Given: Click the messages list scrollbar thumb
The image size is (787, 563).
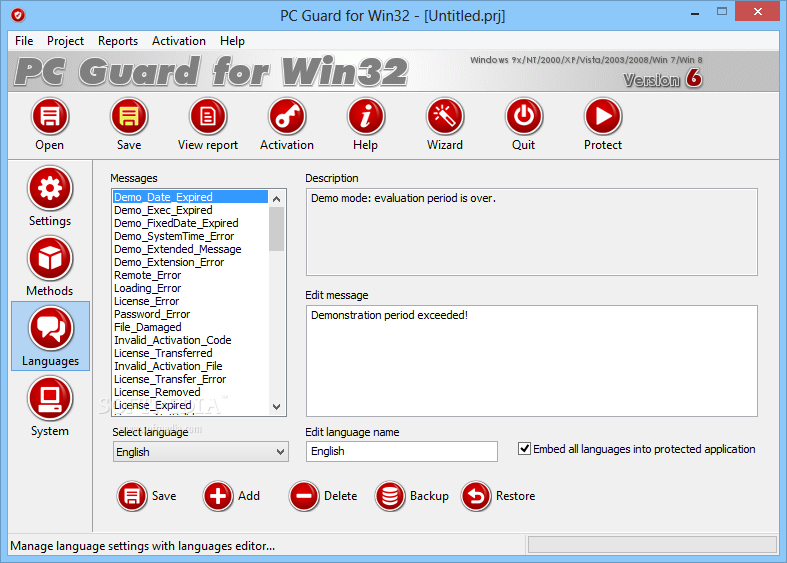Looking at the screenshot, I should pyautogui.click(x=277, y=229).
